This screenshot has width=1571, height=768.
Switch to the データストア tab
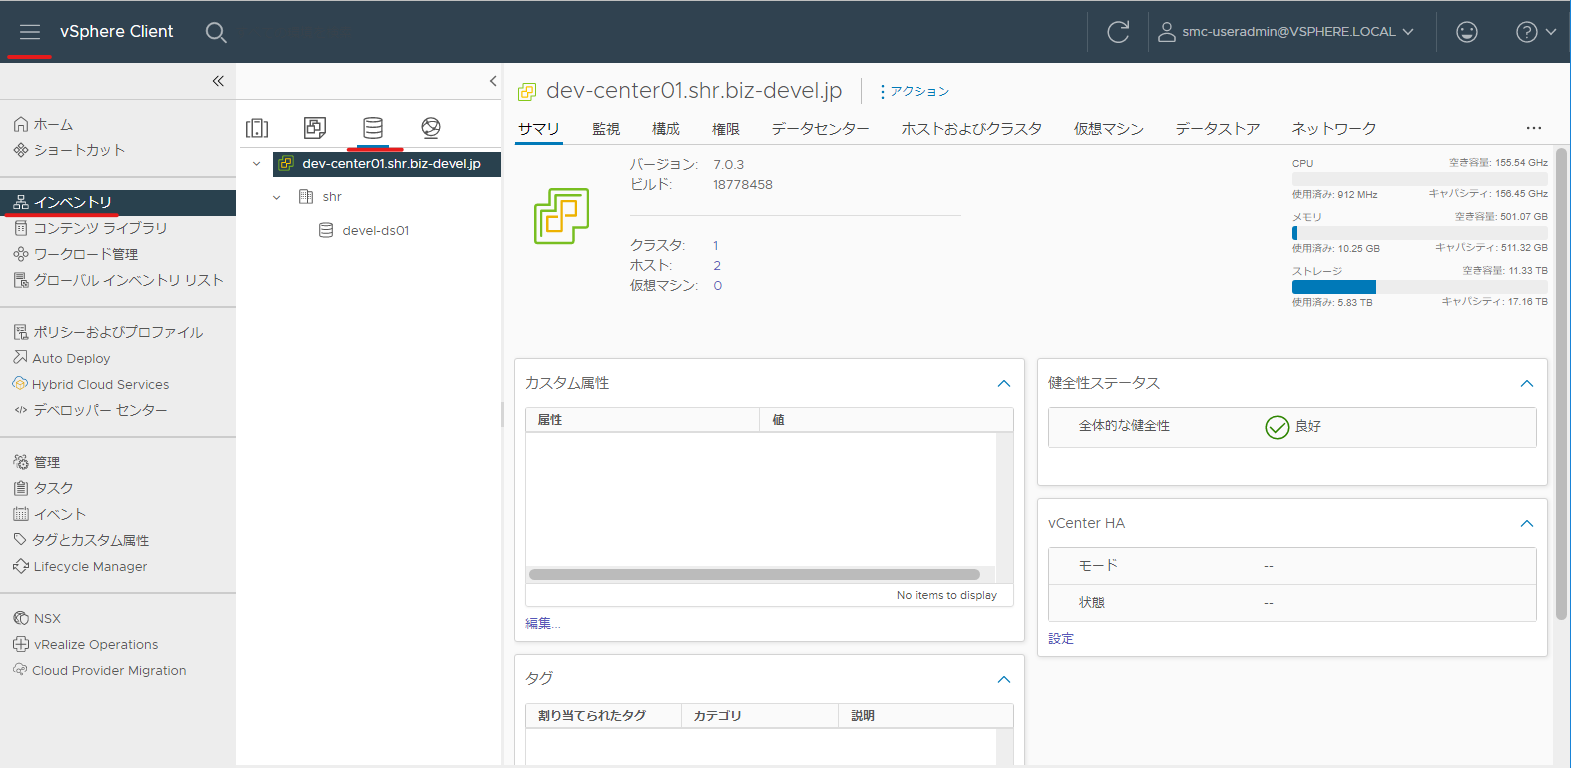pos(1218,129)
